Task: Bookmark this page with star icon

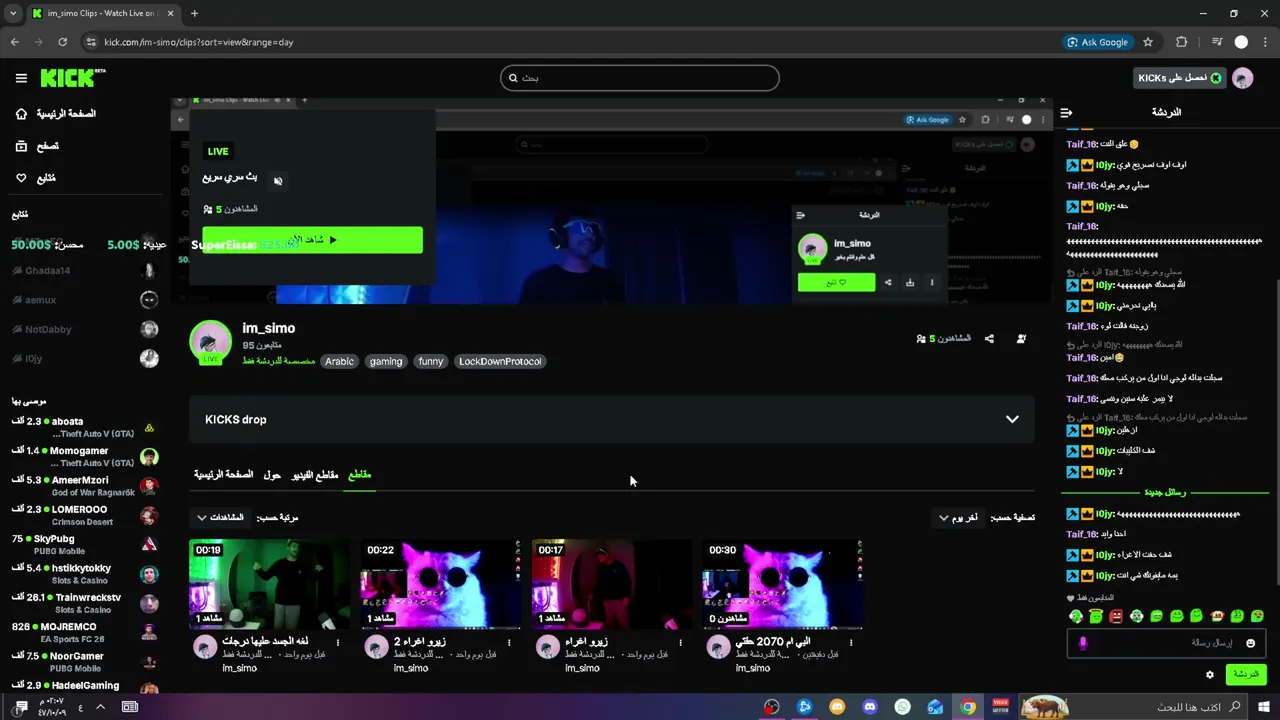Action: coord(1148,42)
